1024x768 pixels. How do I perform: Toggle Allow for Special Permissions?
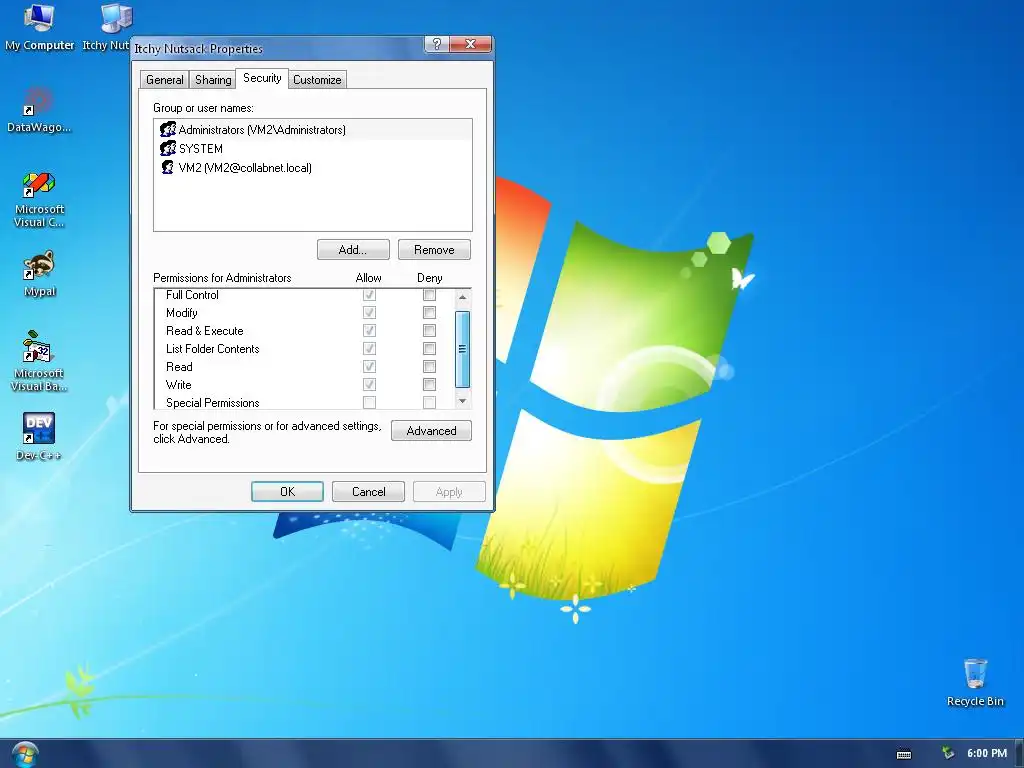coord(369,402)
